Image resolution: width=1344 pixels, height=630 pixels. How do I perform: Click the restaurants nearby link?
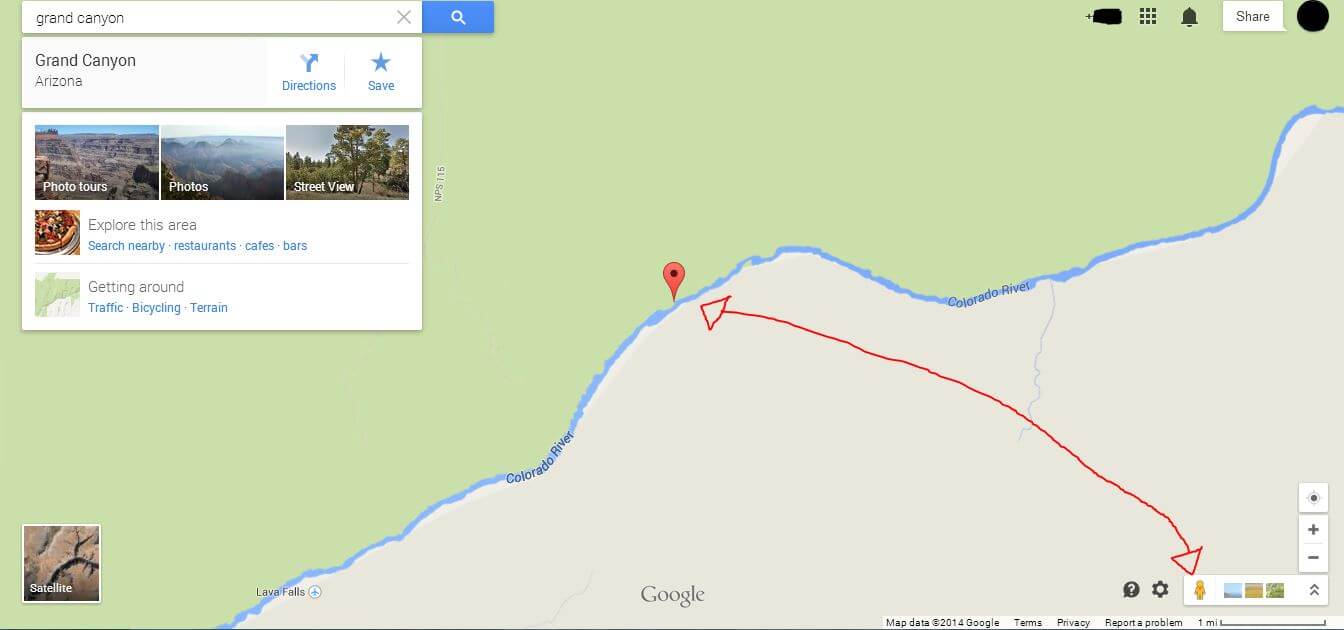coord(205,246)
